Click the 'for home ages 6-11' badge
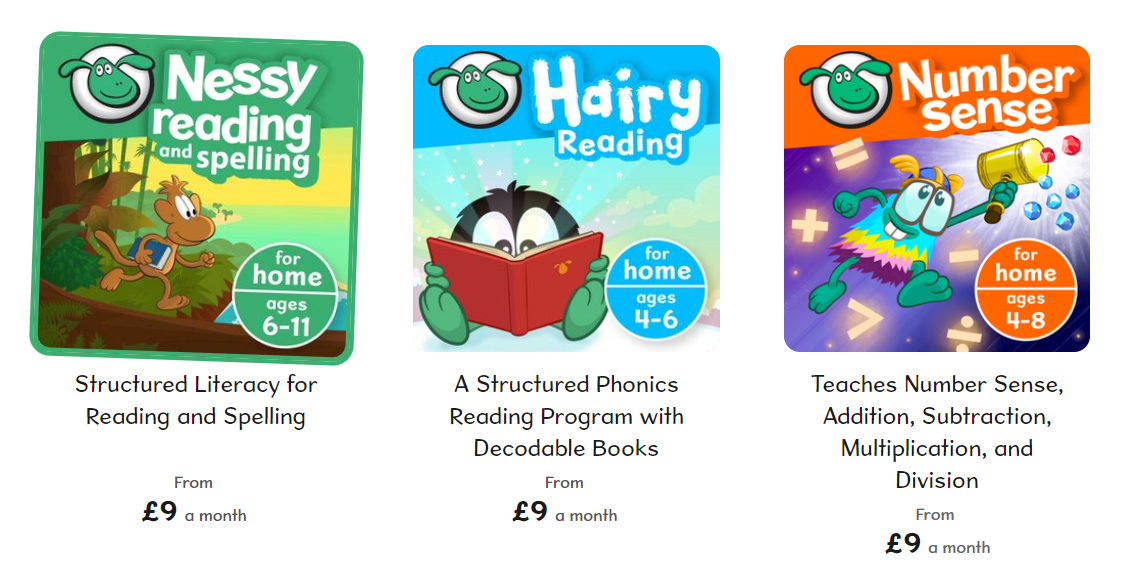The height and width of the screenshot is (574, 1140). (x=288, y=295)
